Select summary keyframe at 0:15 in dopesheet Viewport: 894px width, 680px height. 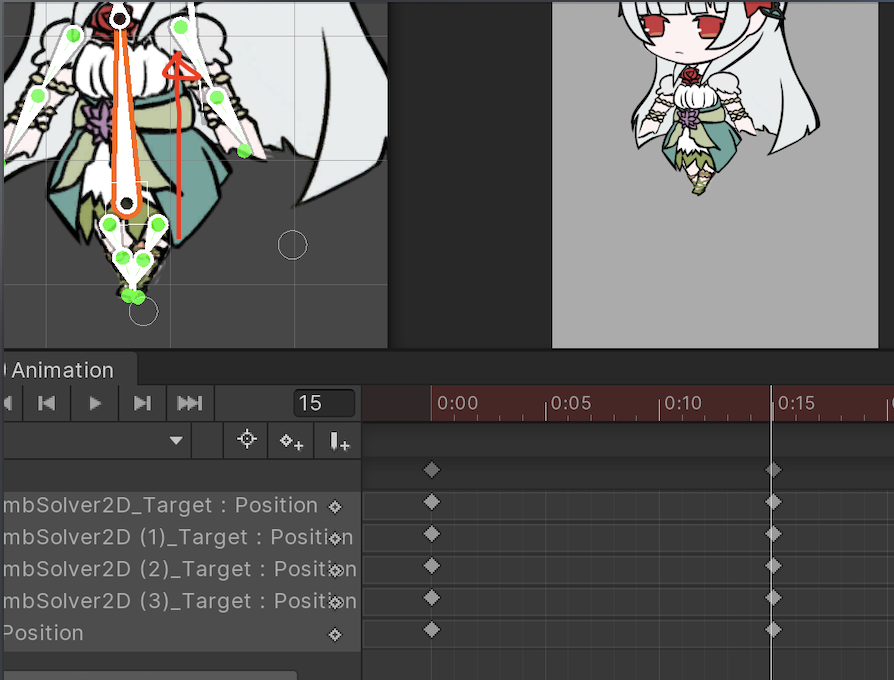point(773,470)
